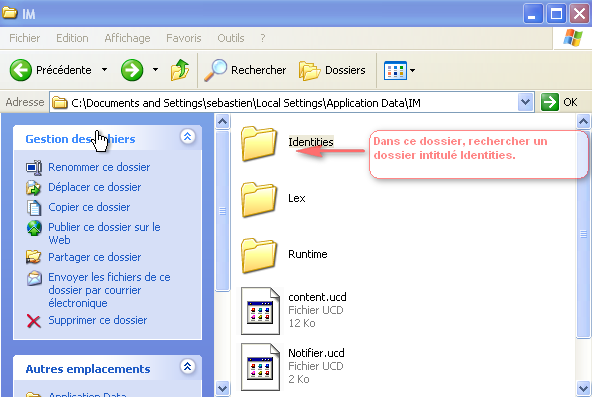Click the Déplacer ce dossier link

94,187
